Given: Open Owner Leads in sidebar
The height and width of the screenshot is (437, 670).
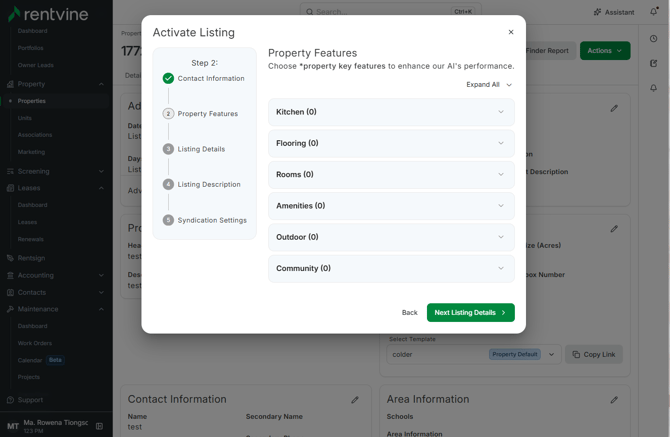Looking at the screenshot, I should [x=35, y=65].
